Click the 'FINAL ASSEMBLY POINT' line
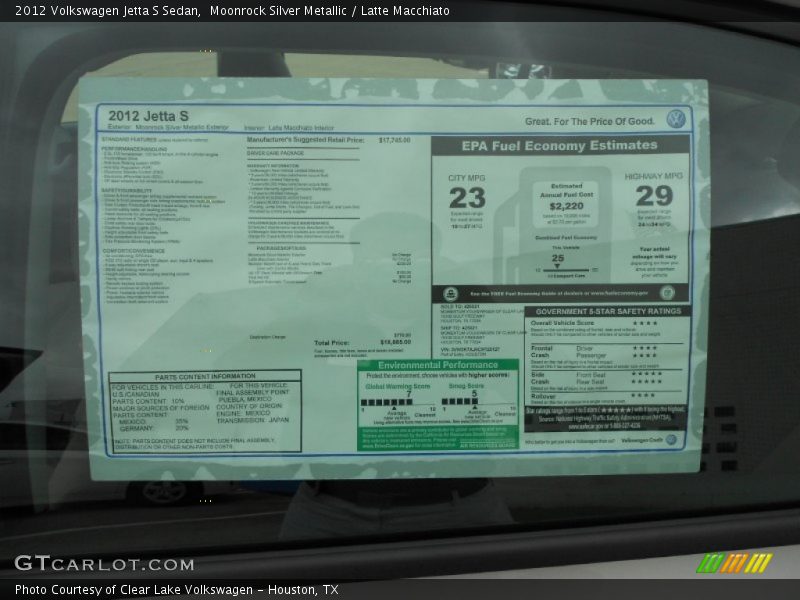The height and width of the screenshot is (600, 800). [x=253, y=393]
